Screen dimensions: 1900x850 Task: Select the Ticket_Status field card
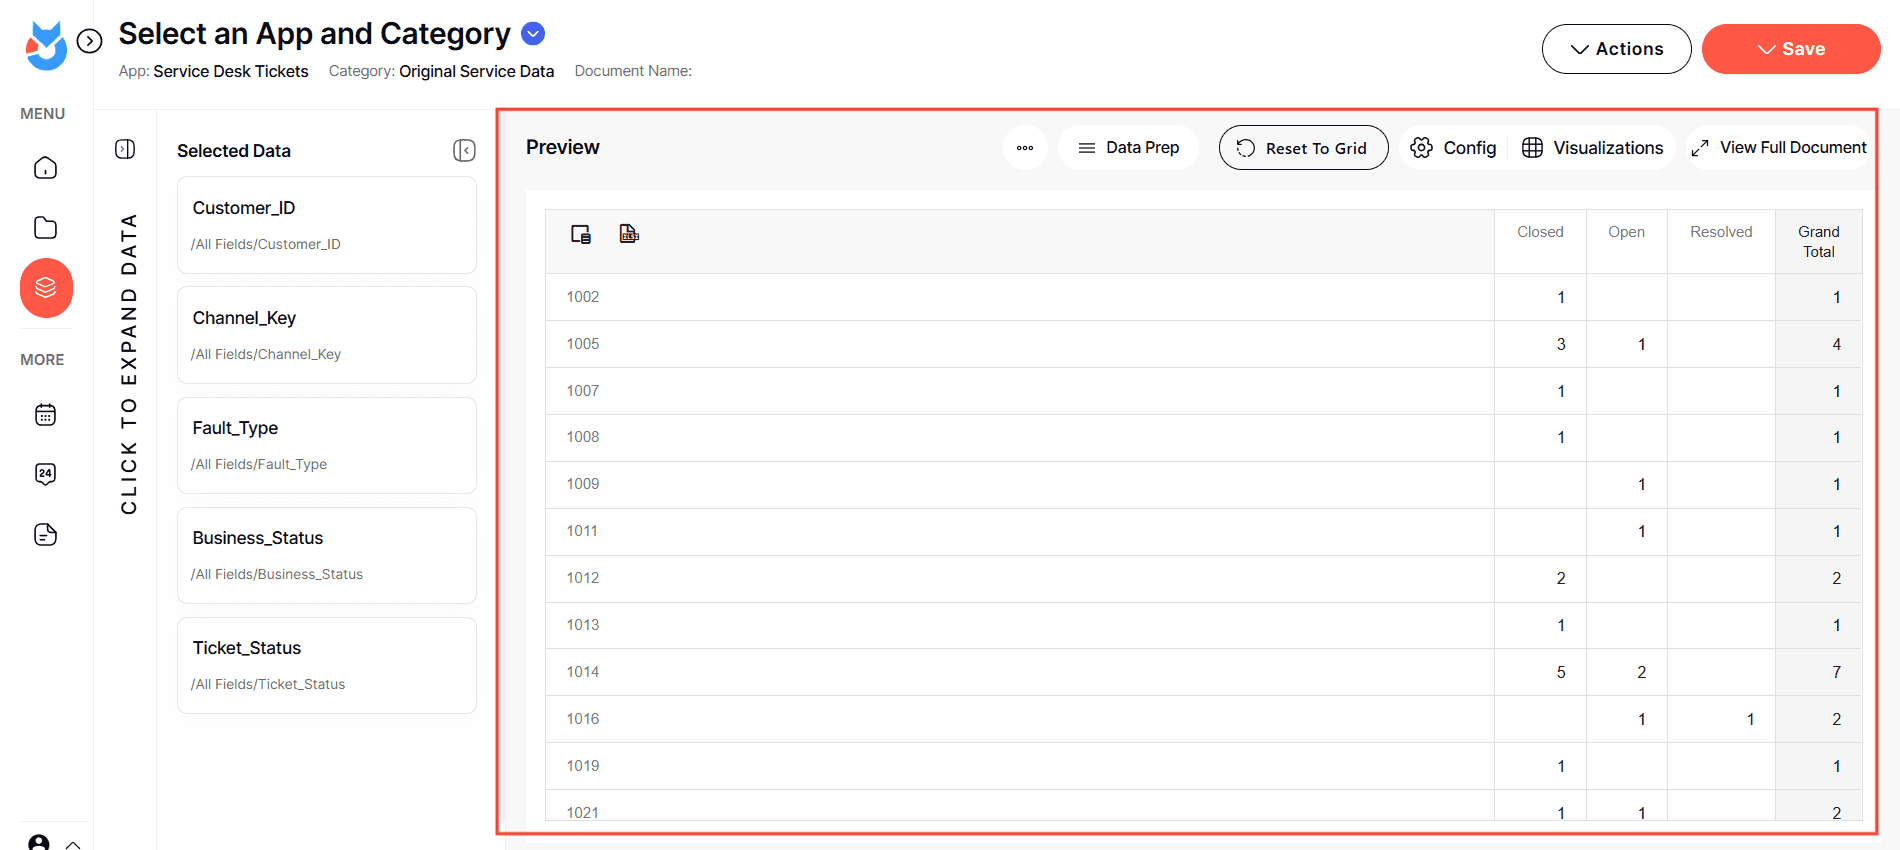(x=327, y=665)
